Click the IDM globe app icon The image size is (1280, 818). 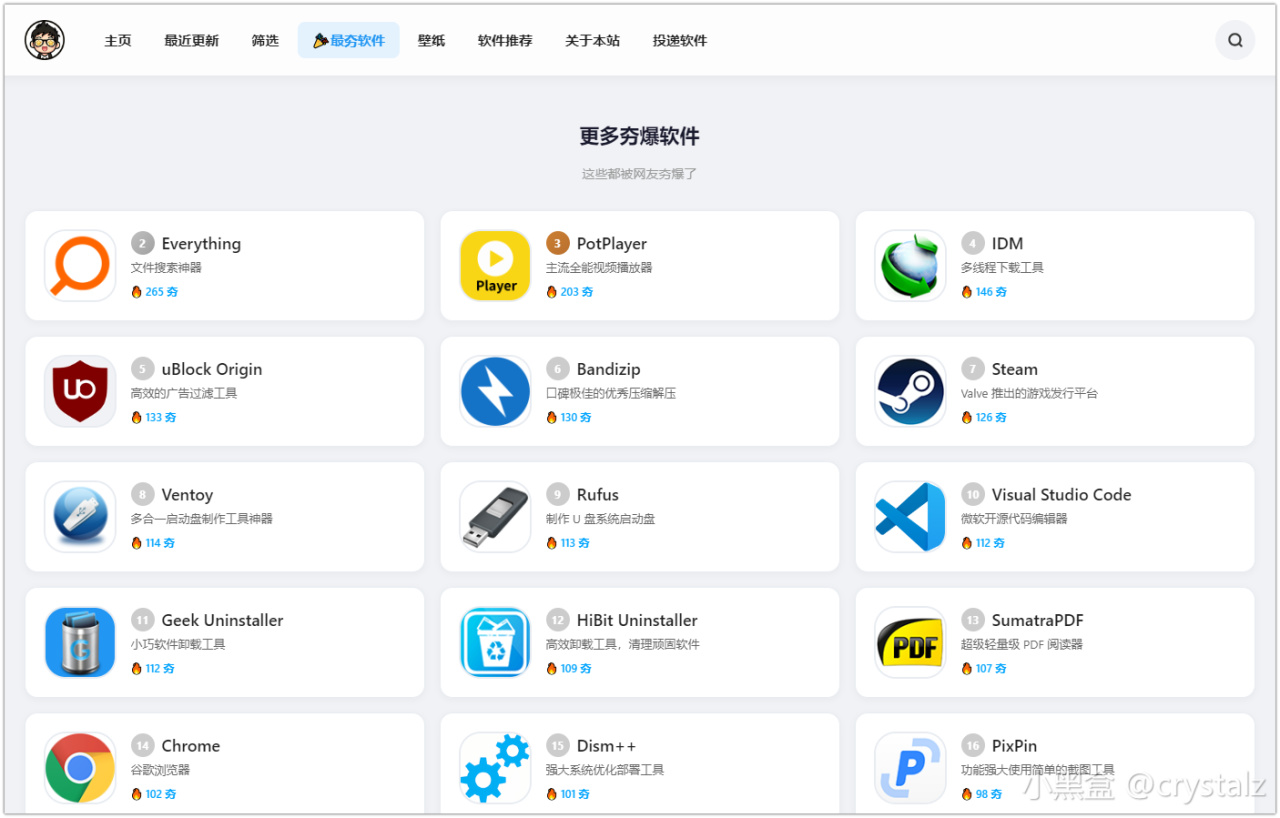[x=910, y=266]
